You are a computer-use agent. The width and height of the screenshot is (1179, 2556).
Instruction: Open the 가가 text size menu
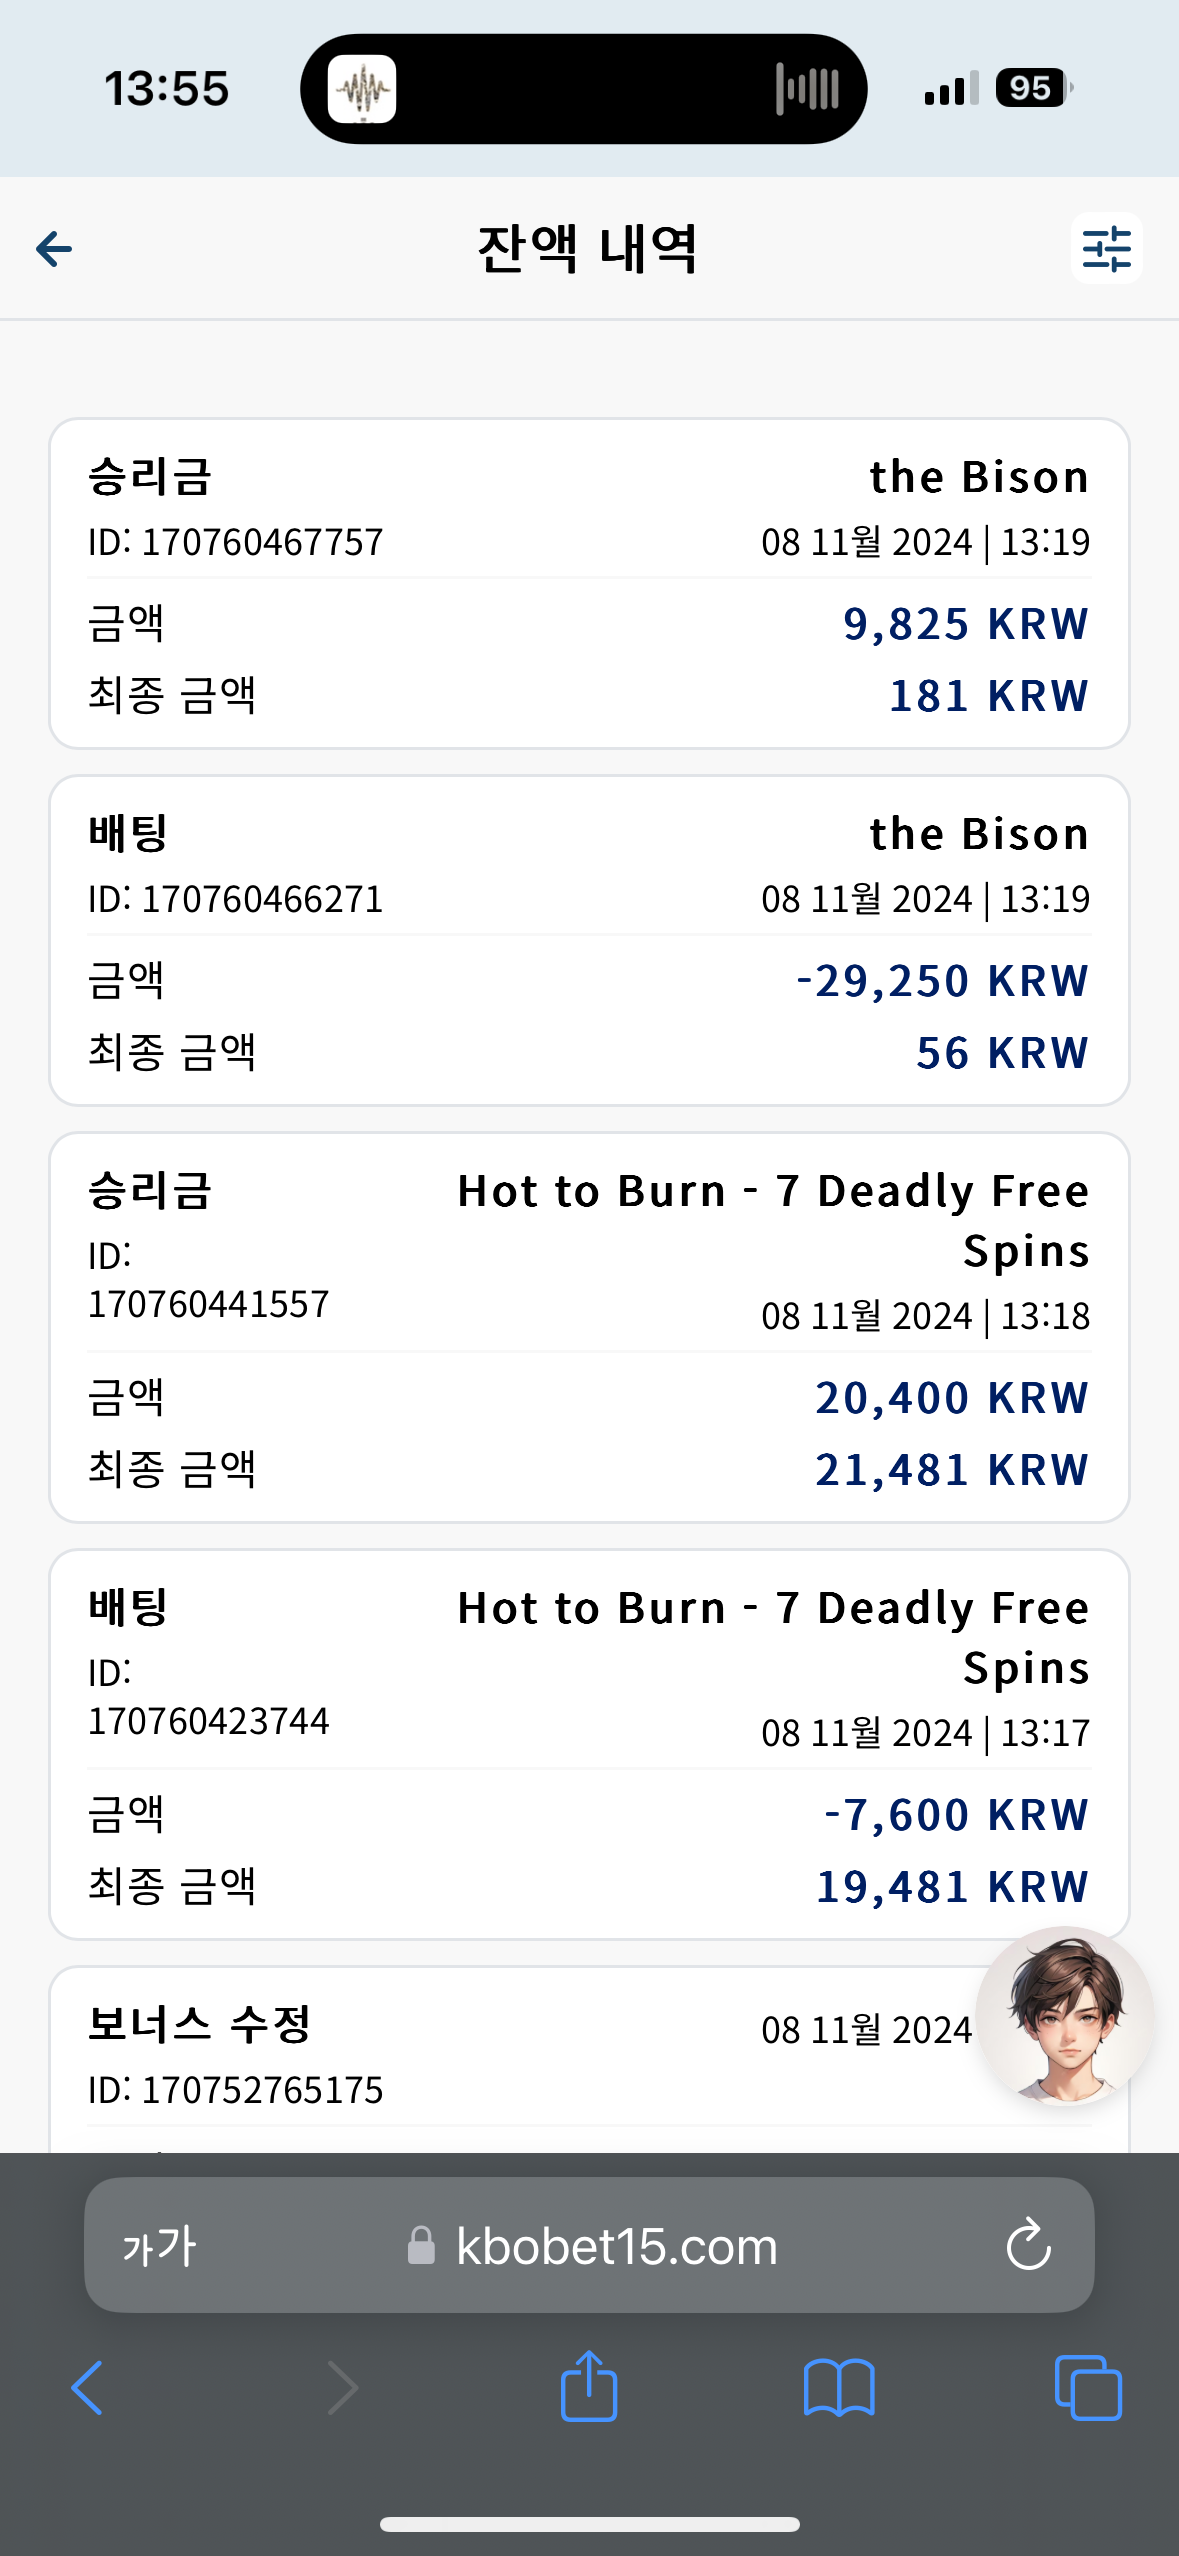[x=159, y=2247]
